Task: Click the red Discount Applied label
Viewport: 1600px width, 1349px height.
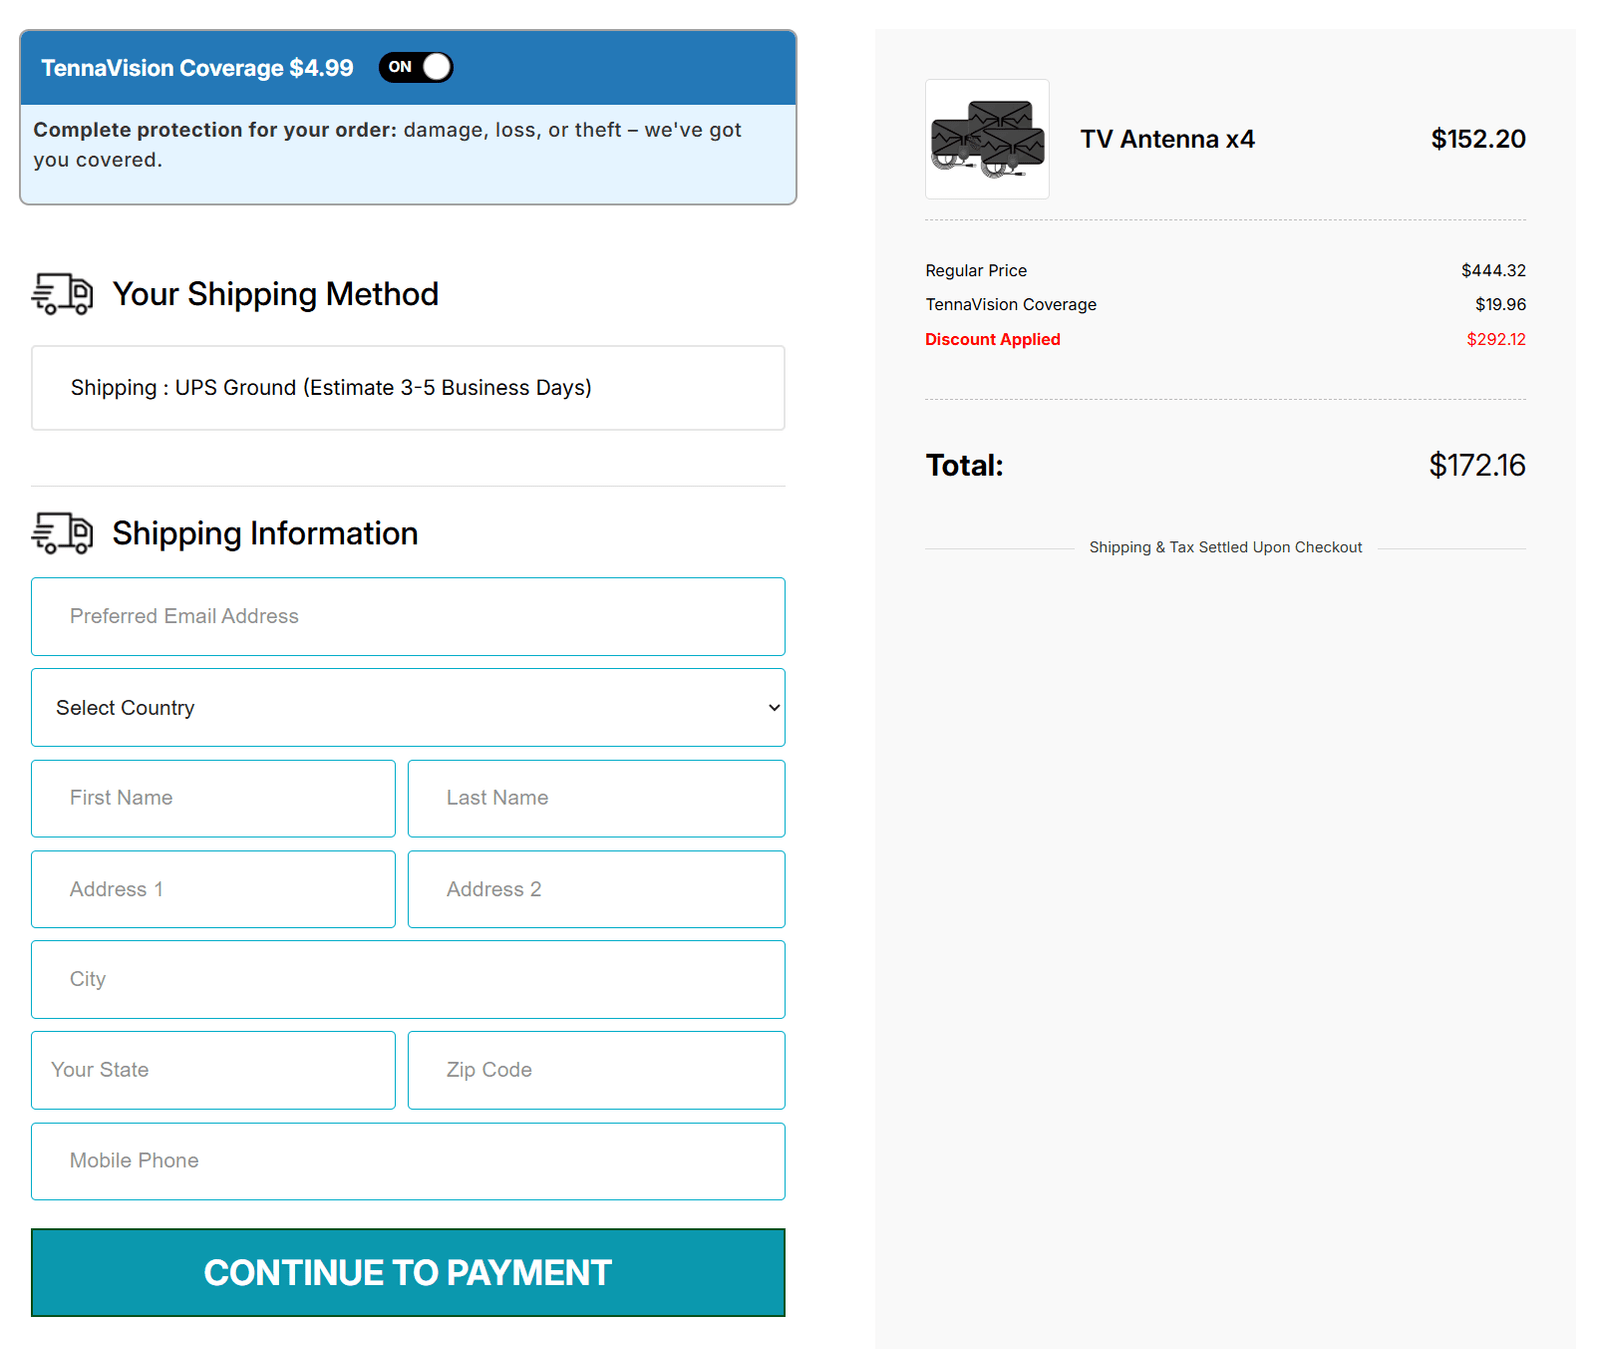Action: pos(992,339)
